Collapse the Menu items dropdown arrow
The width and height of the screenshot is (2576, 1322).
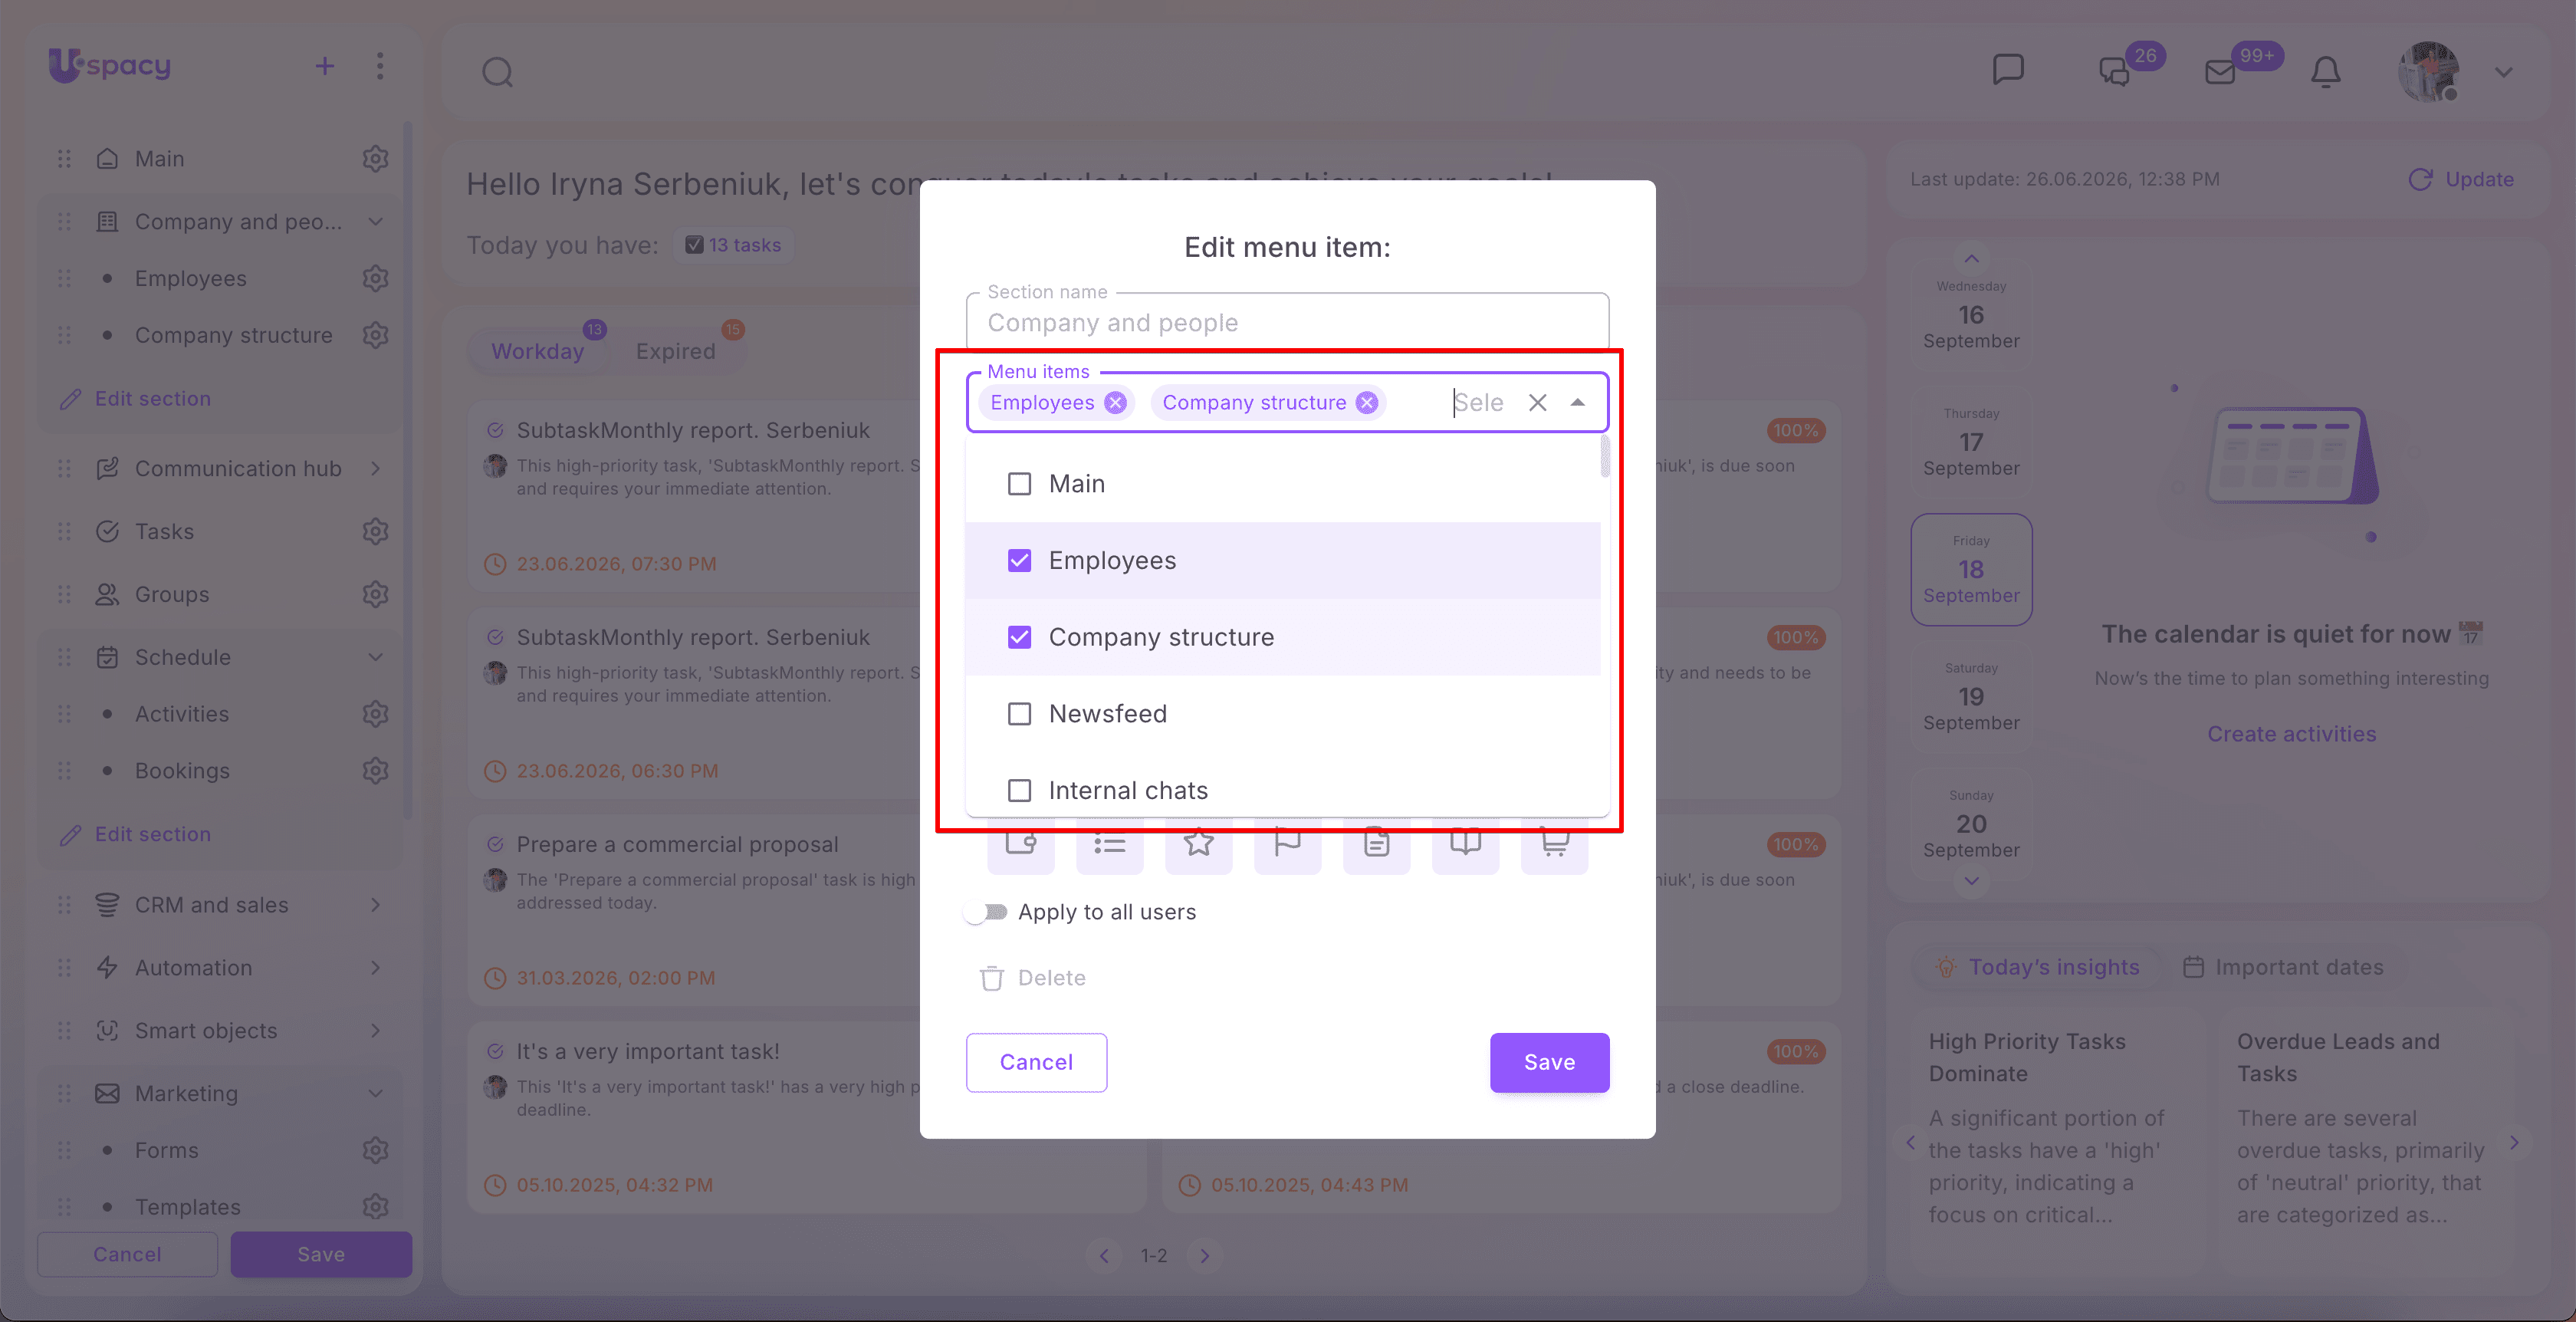1578,402
